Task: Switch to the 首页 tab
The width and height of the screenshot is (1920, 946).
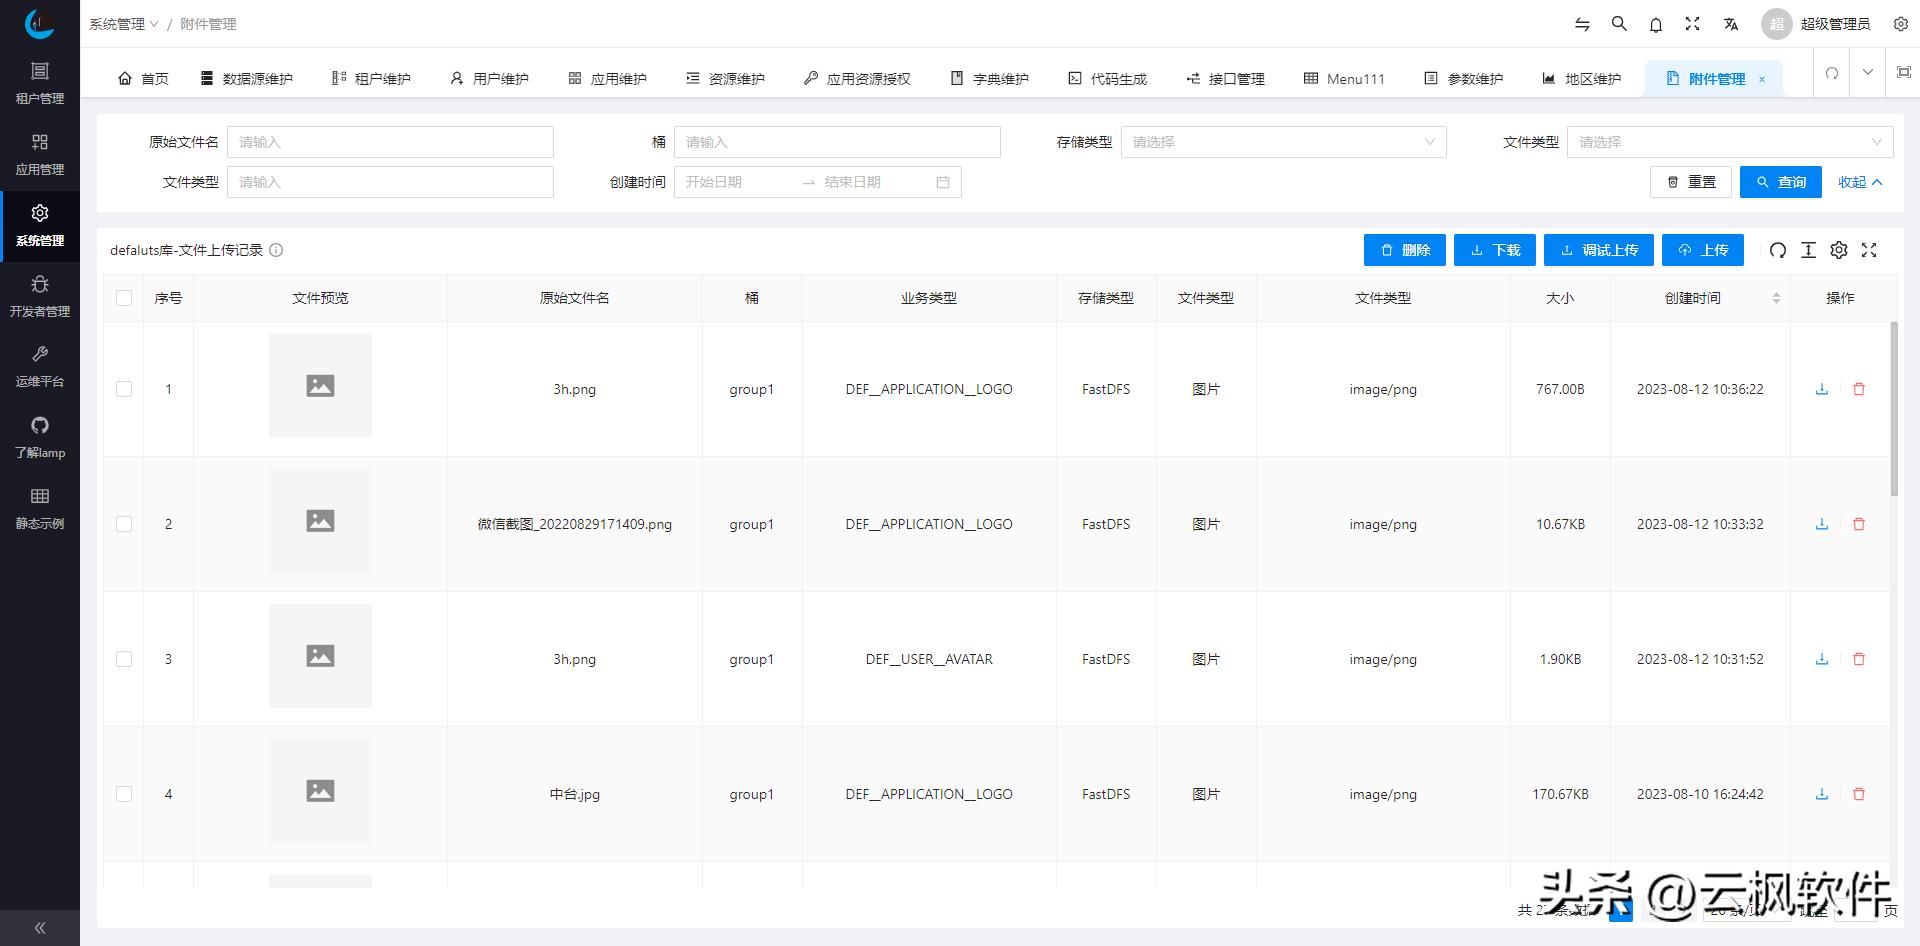Action: (143, 77)
